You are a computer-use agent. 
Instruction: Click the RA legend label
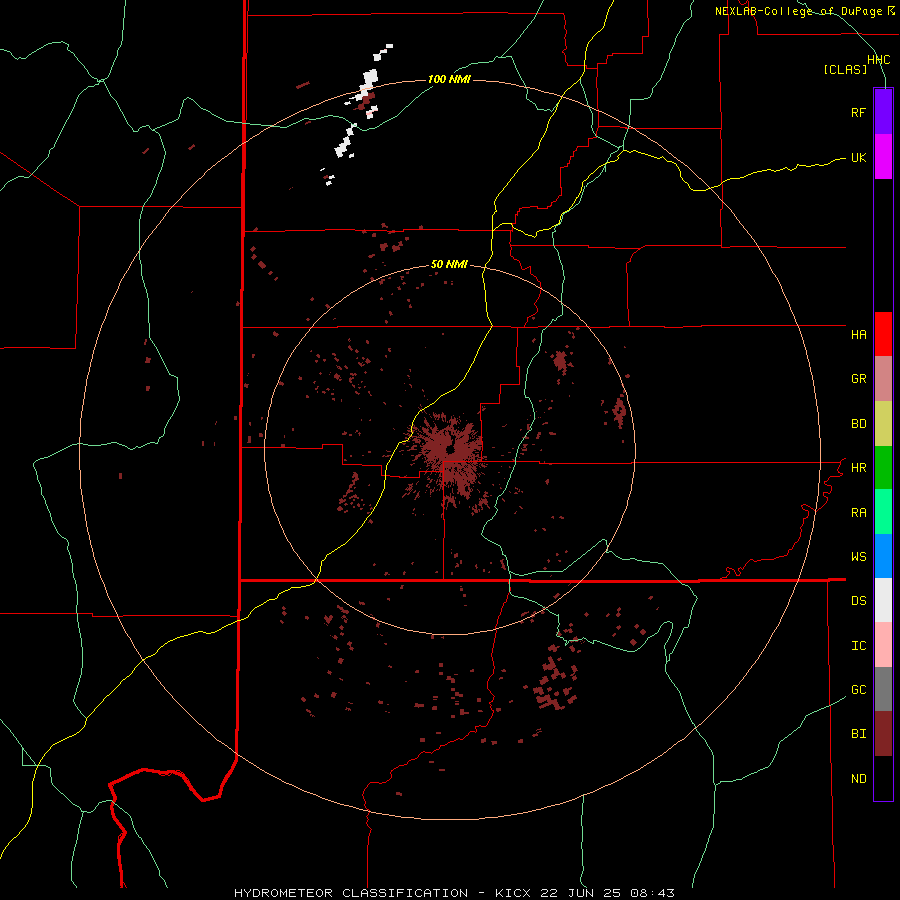(858, 513)
